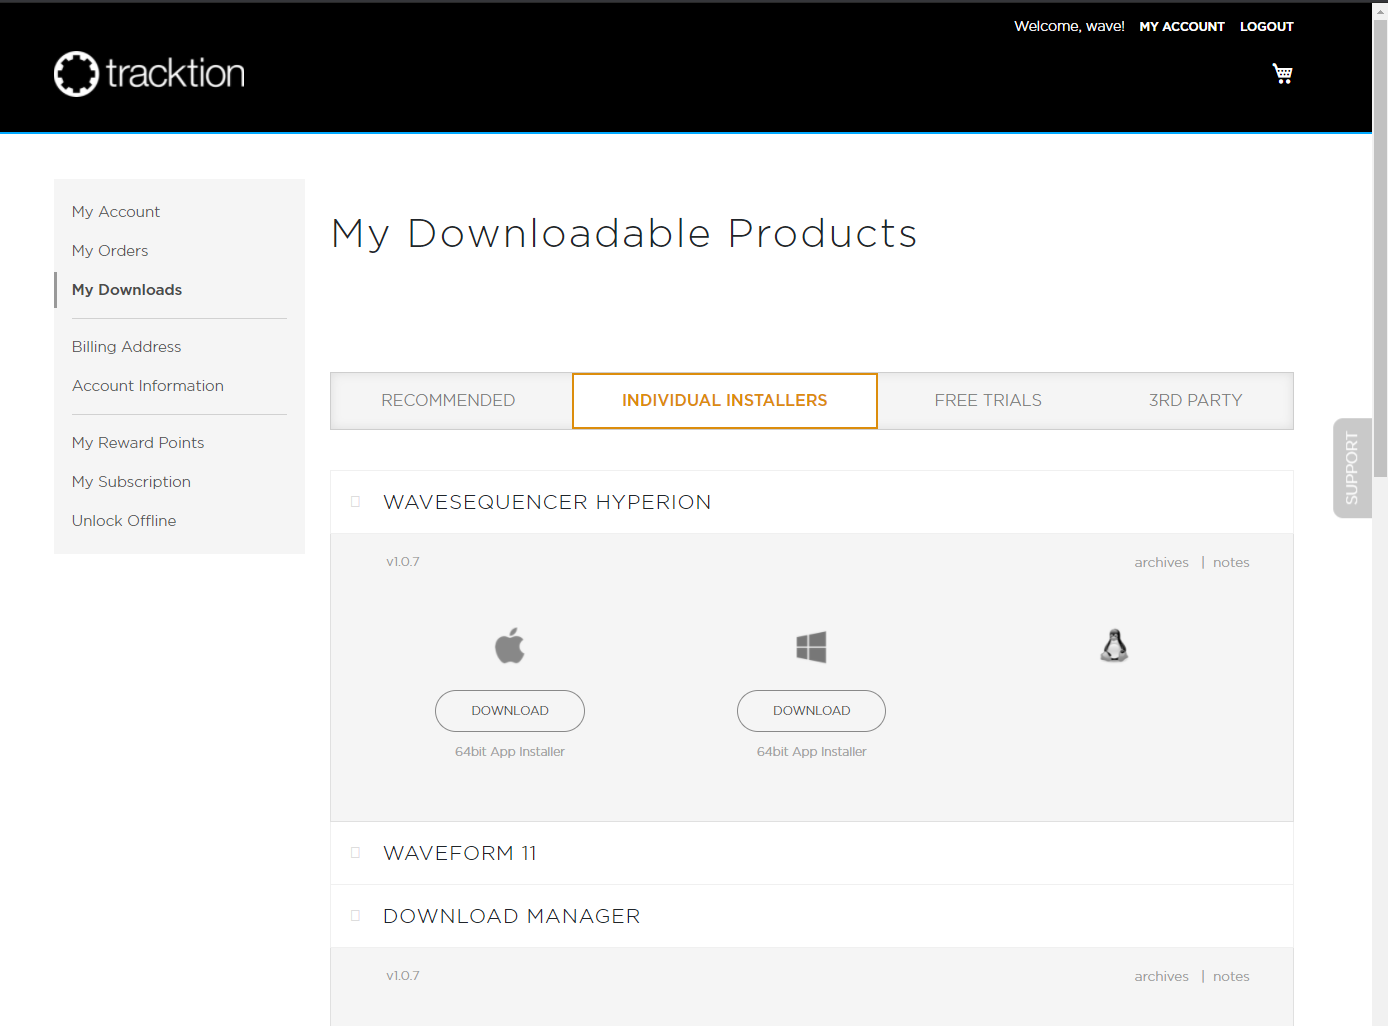Open Download Manager archives link

click(1161, 977)
